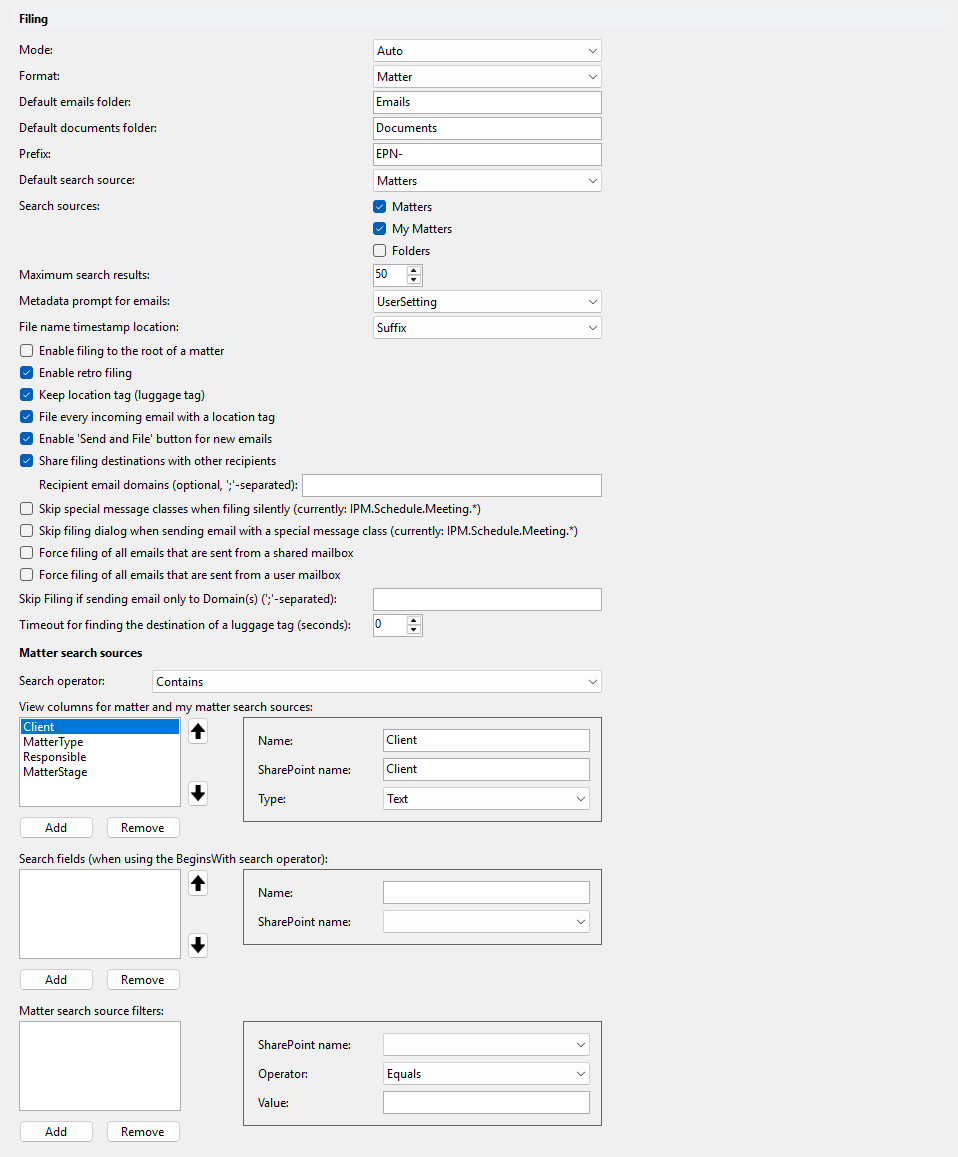Add a matter search source filter
Screen dimensions: 958x1157
[x=56, y=1132]
